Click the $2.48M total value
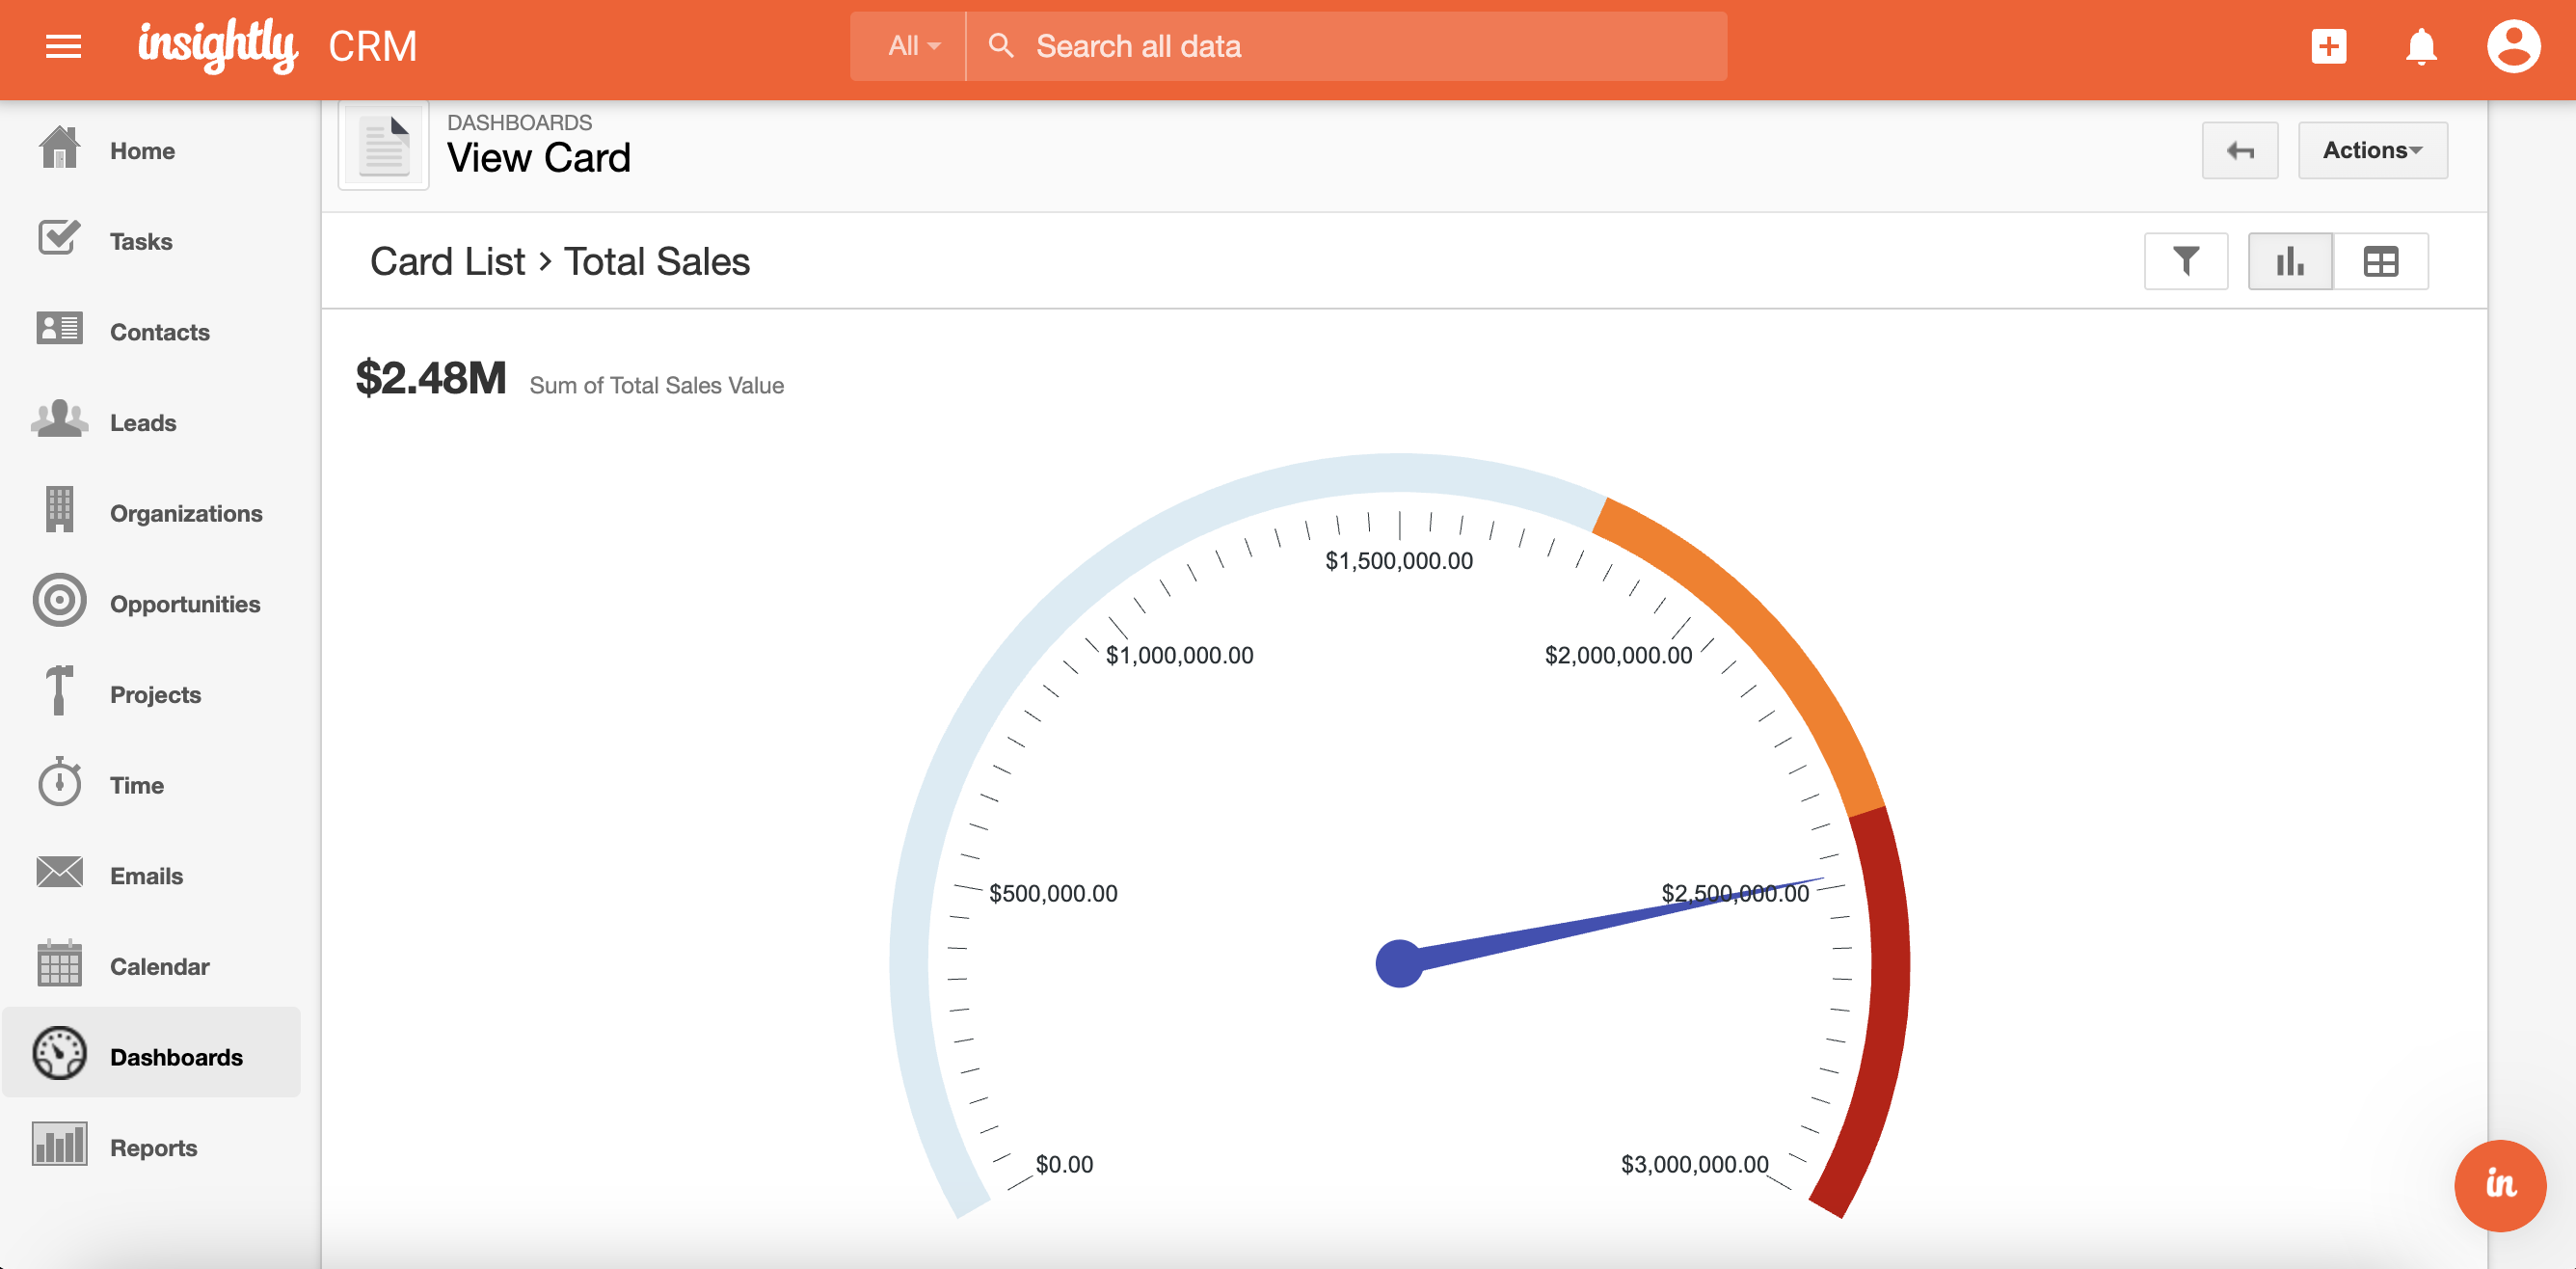This screenshot has height=1269, width=2576. click(431, 378)
